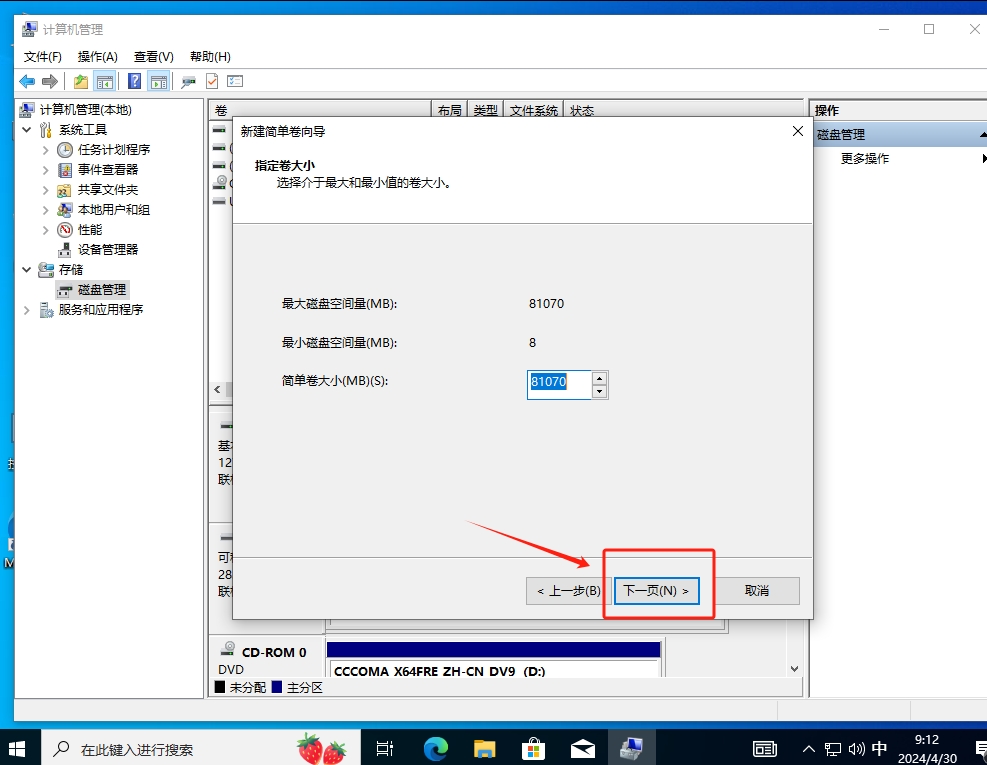
Task: Show hidden tray icons chevron
Action: (x=809, y=749)
